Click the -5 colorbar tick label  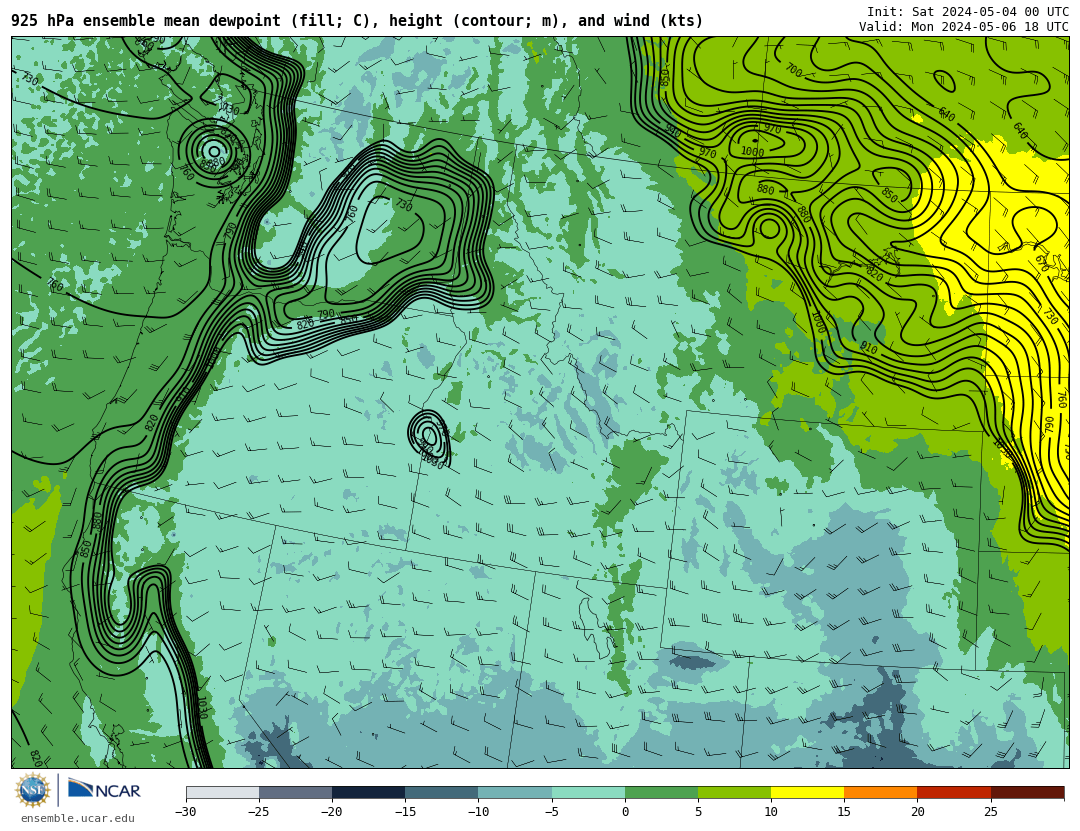pos(552,812)
